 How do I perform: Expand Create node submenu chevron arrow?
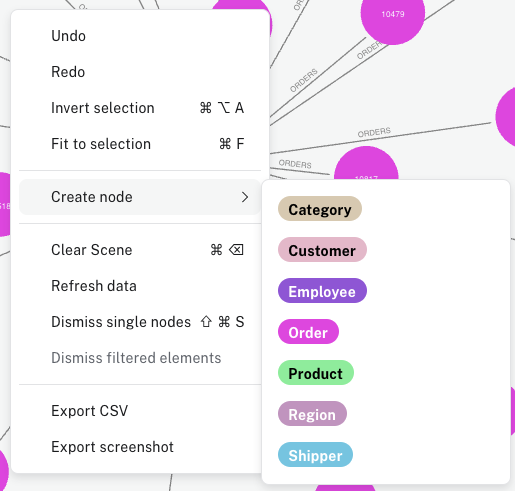[245, 197]
